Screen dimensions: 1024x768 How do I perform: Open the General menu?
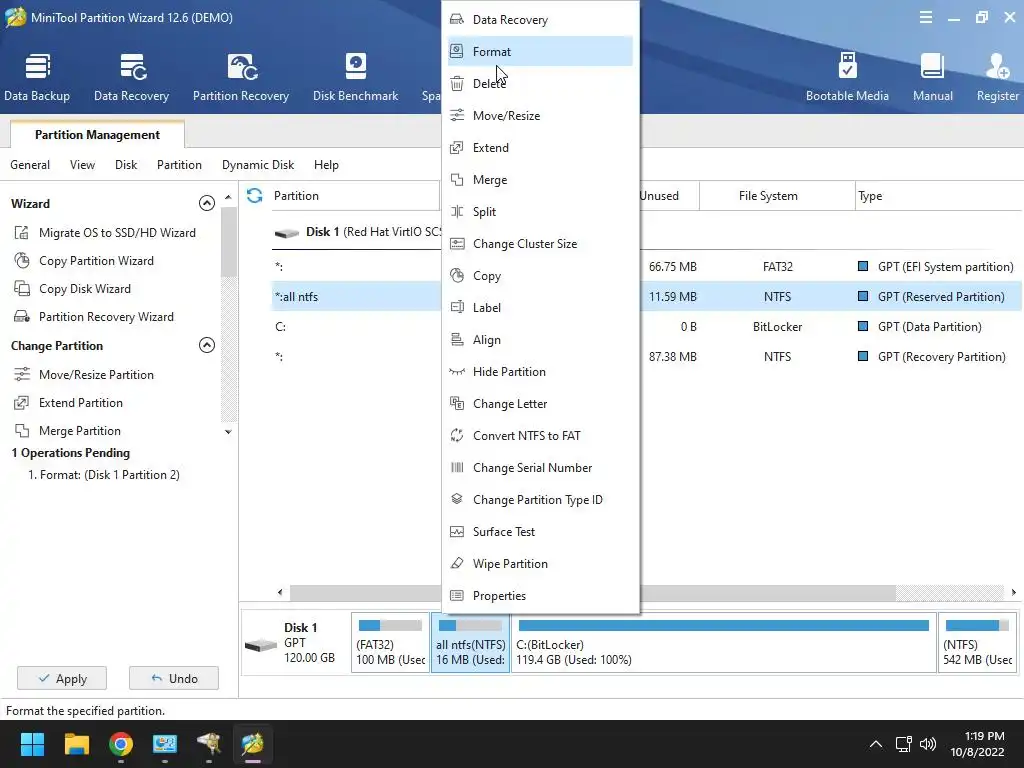click(30, 165)
